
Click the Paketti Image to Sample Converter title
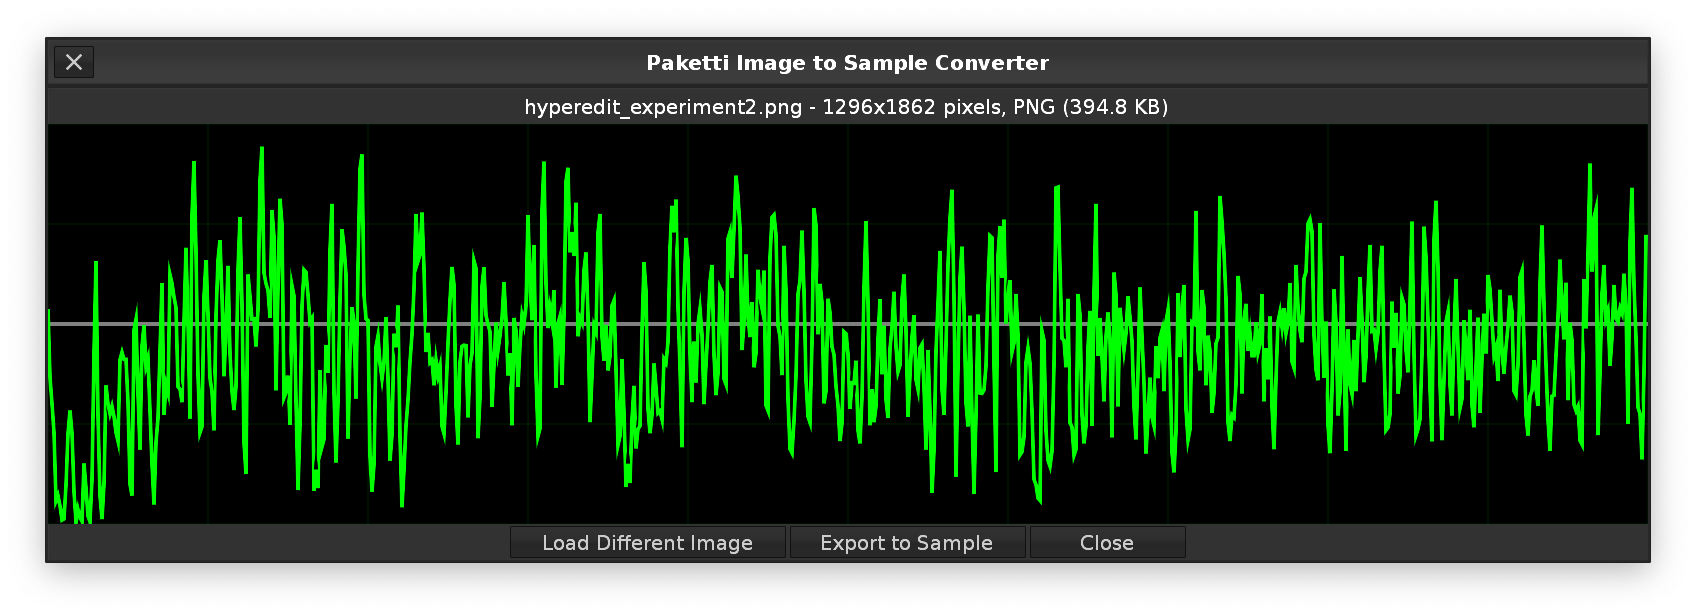847,63
